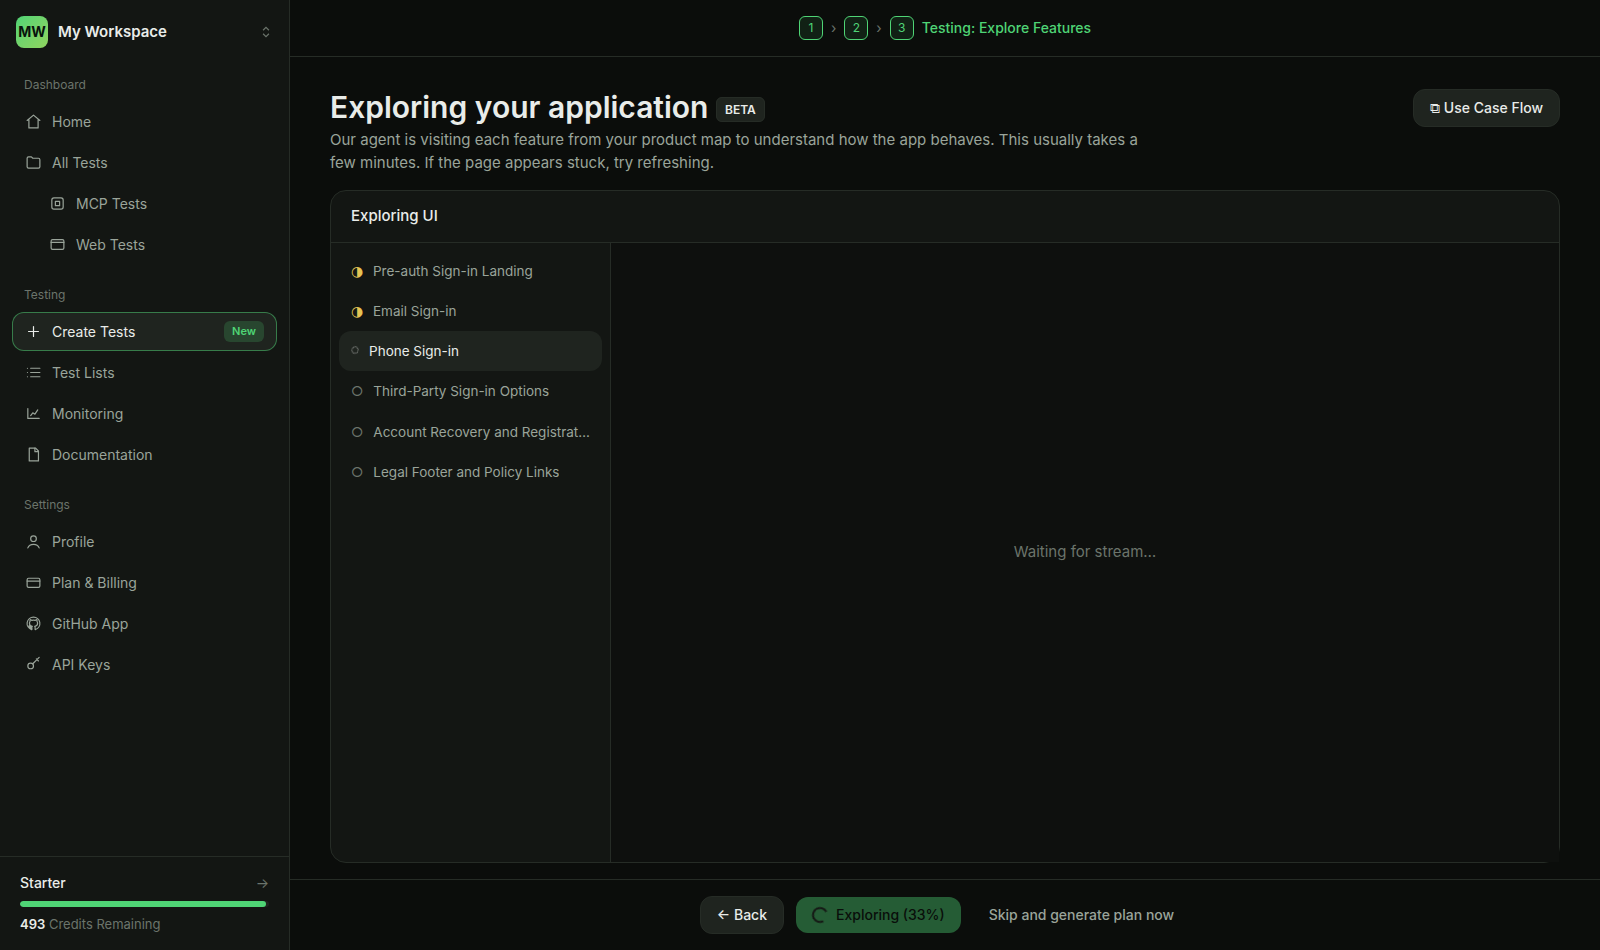
Task: Open Plan & Billing settings
Action: (144, 583)
